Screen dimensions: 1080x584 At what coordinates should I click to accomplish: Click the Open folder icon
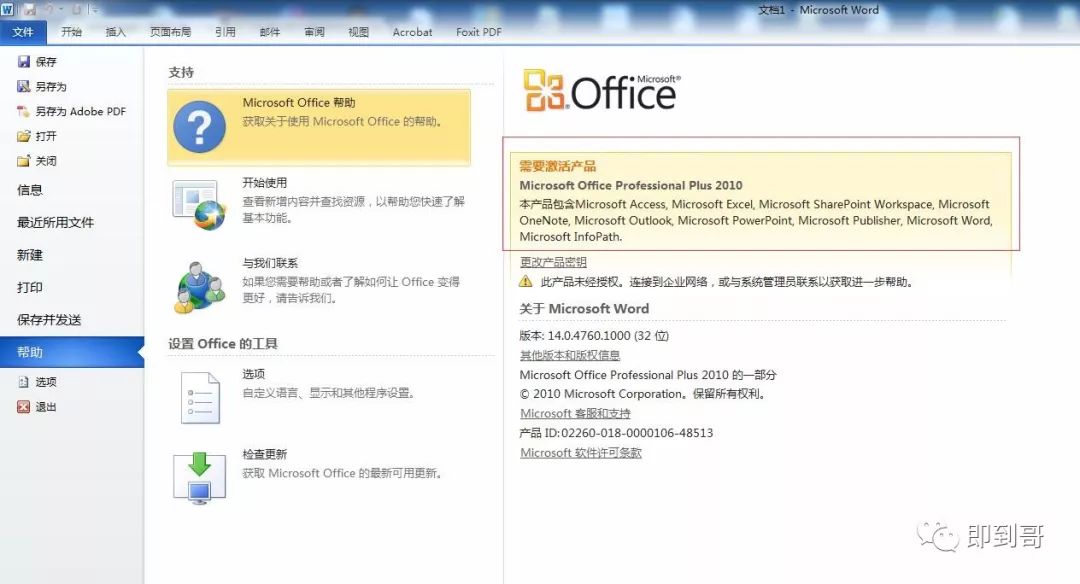tap(24, 136)
